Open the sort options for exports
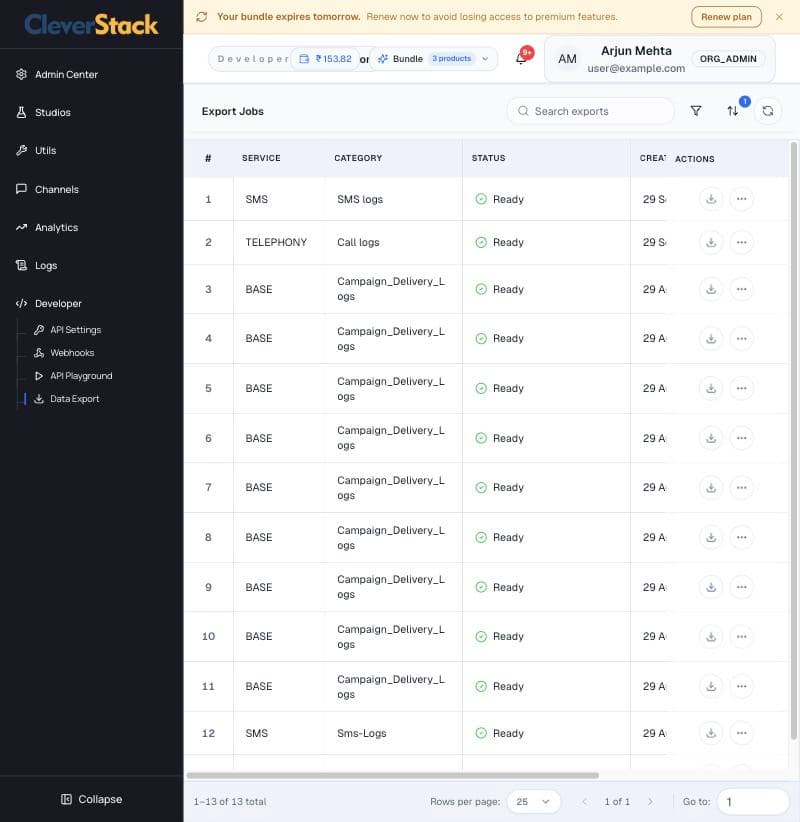 (x=732, y=111)
